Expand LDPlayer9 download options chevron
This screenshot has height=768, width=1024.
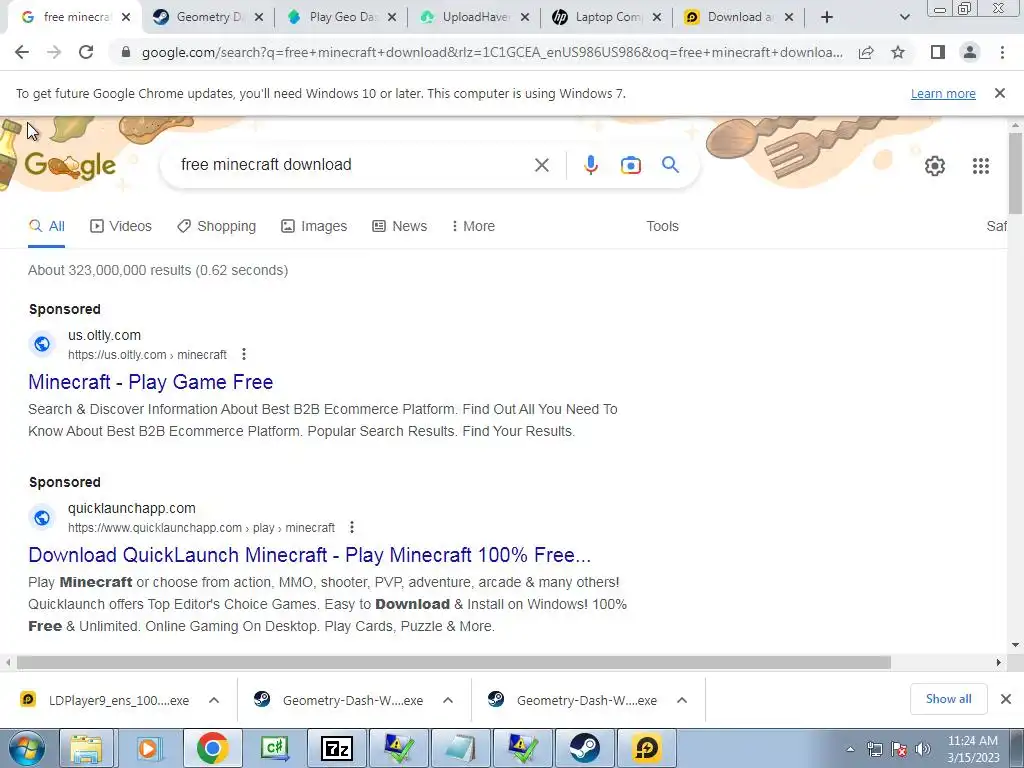coord(214,700)
